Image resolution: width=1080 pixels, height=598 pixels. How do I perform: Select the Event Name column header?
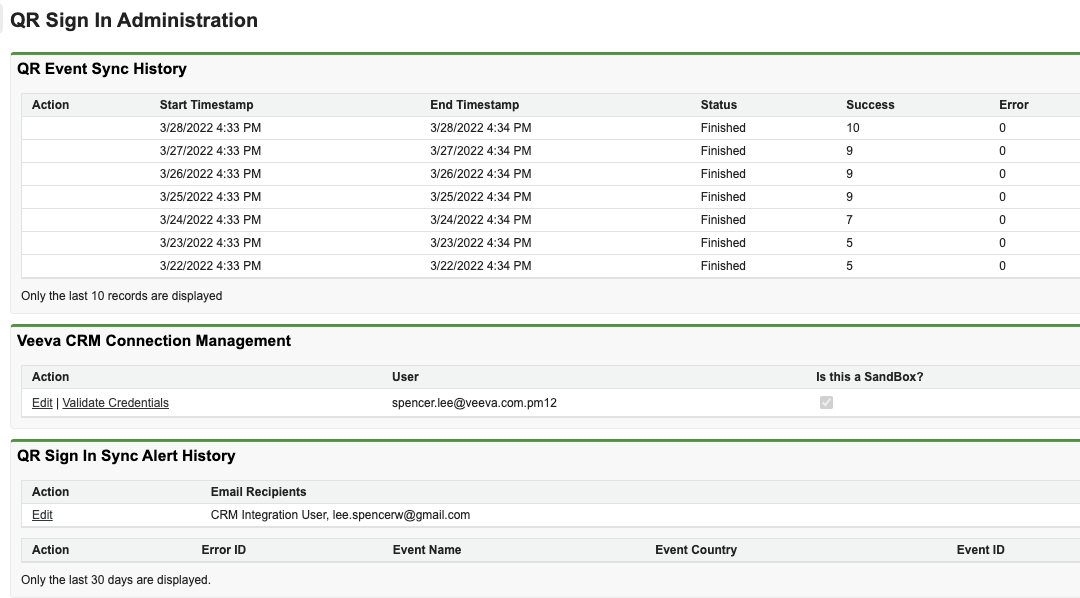coord(427,550)
